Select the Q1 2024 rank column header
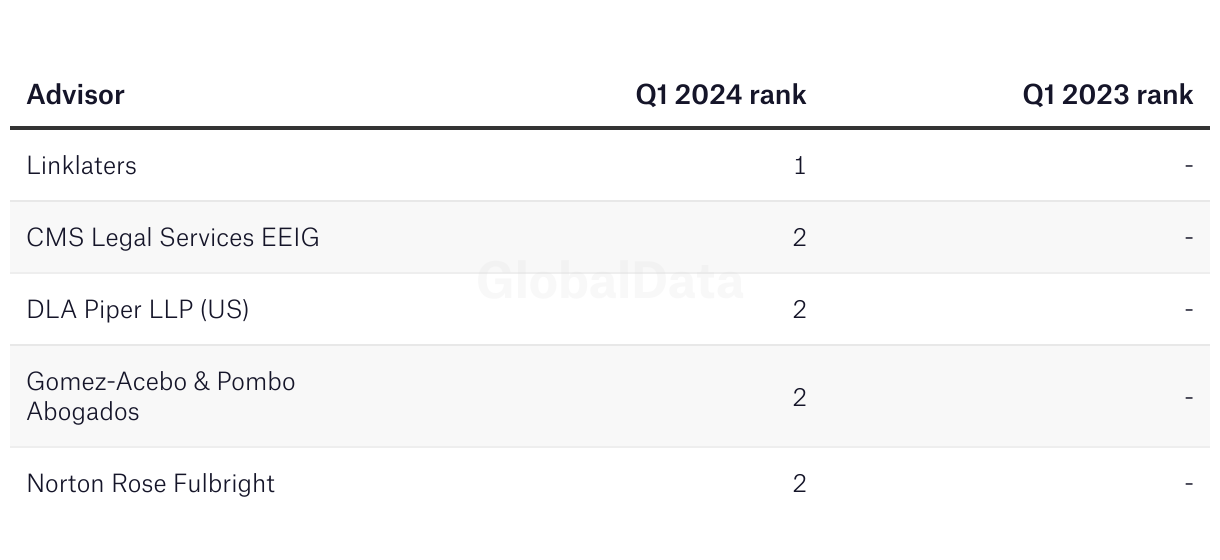 coord(721,95)
